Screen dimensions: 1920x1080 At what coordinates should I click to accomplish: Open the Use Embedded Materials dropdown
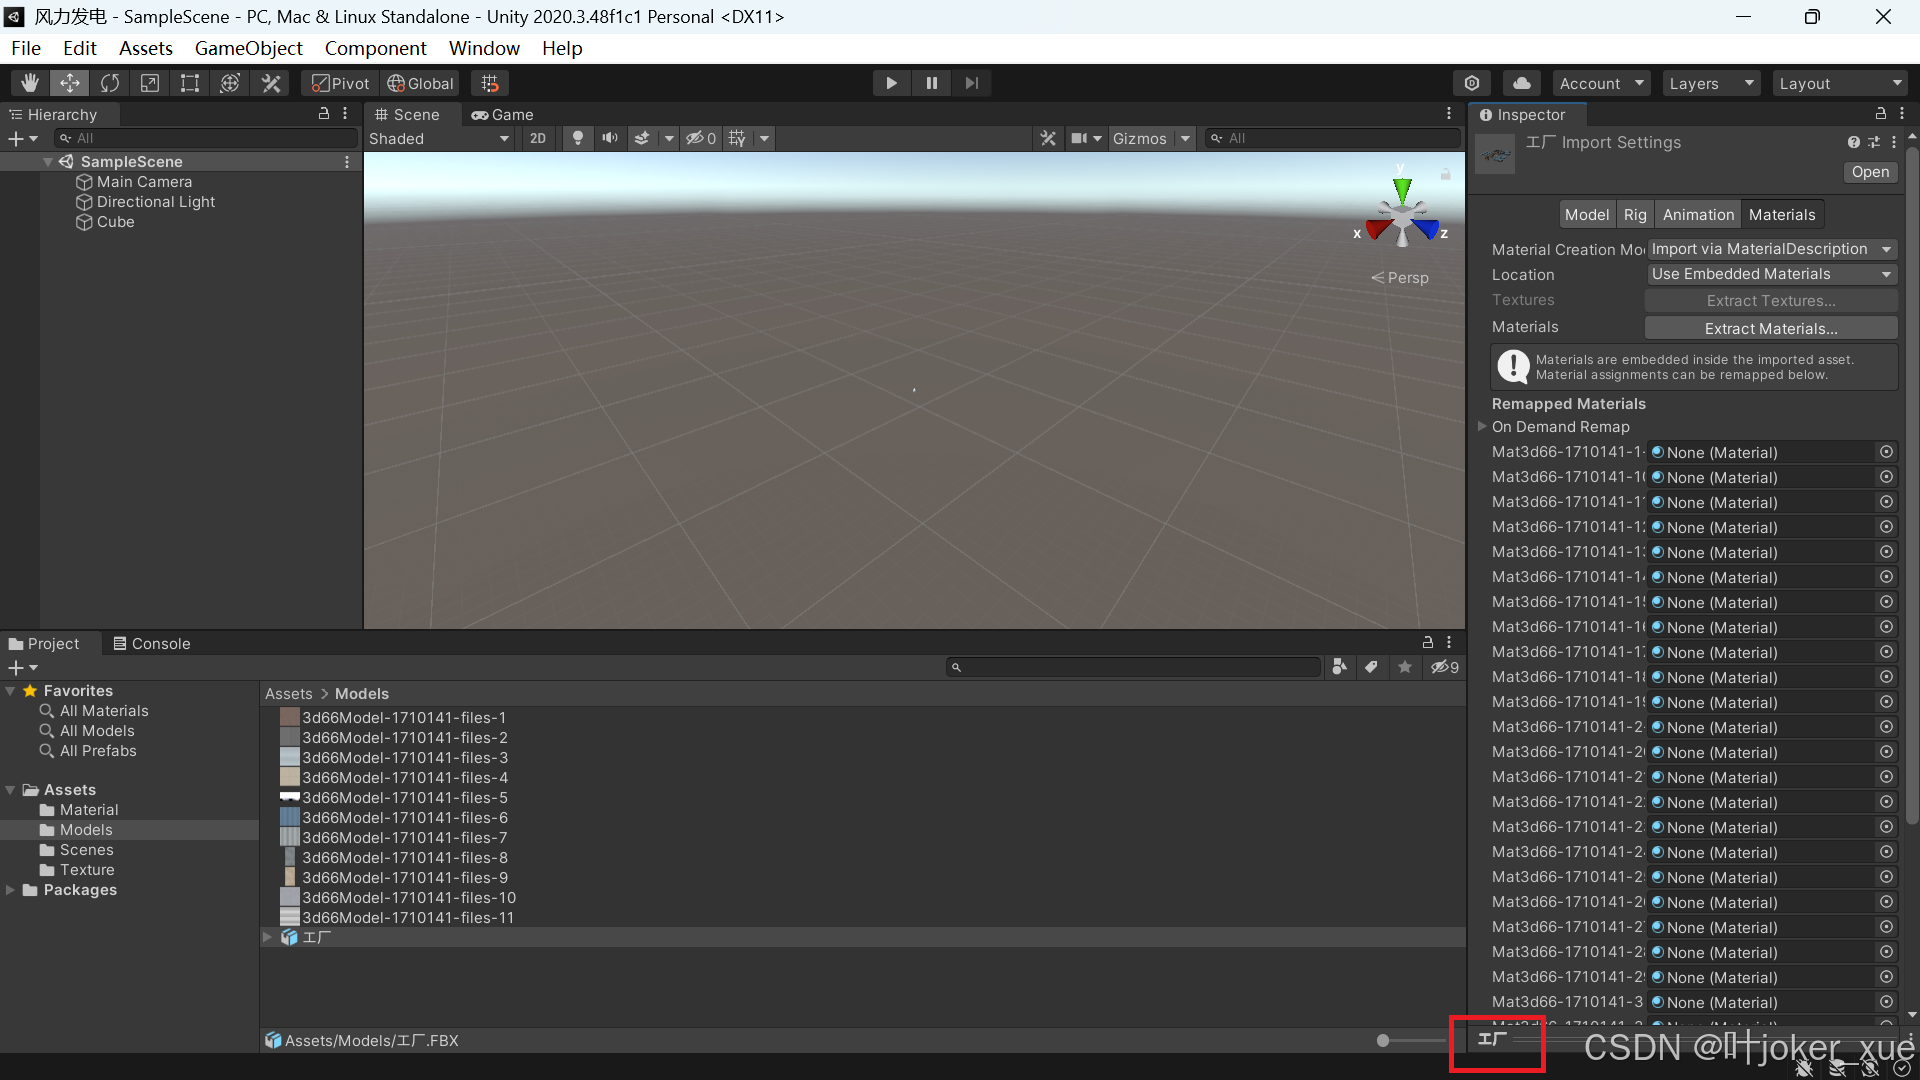point(1770,274)
